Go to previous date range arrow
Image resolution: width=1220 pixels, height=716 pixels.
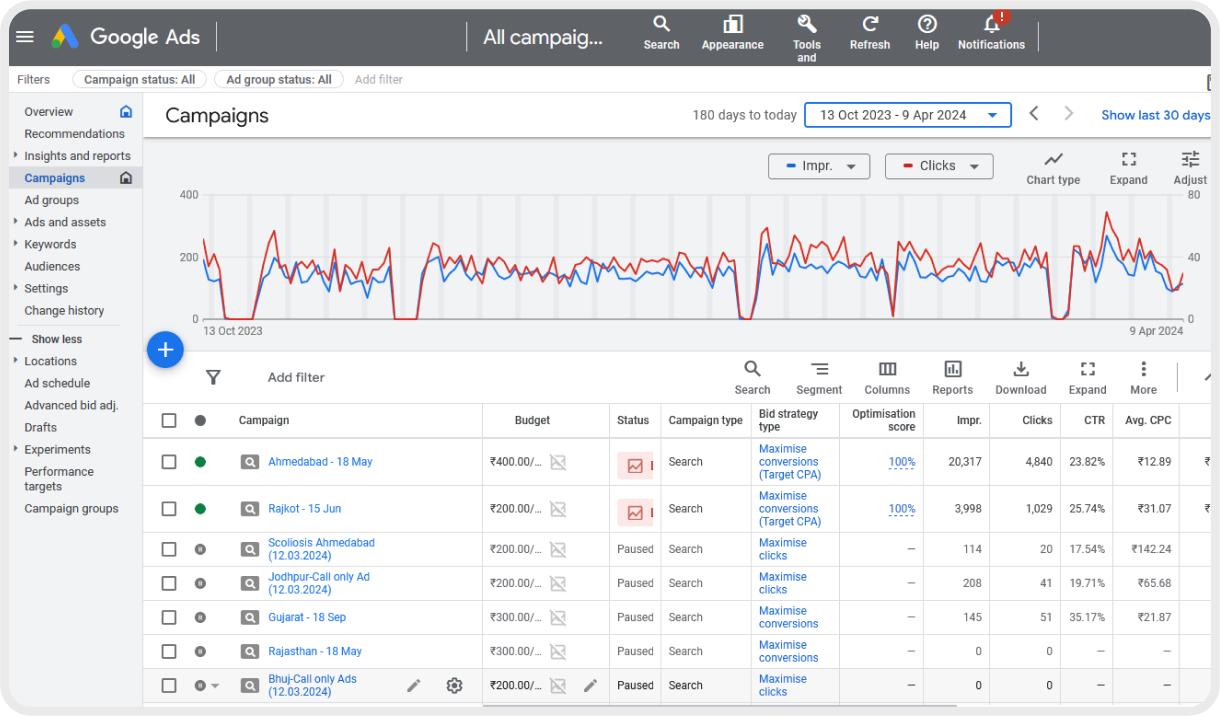pos(1034,114)
